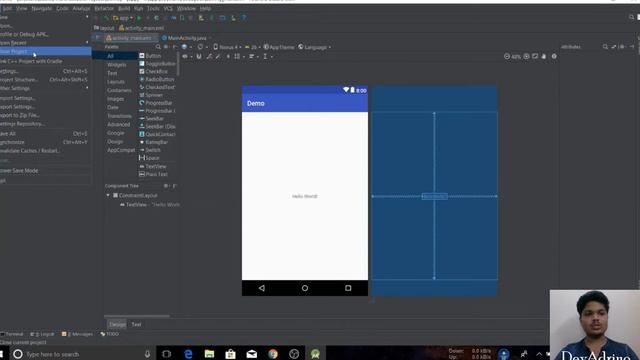Viewport: 640px width, 360px height.
Task: Switch to MainActivity.java editor tab
Action: click(187, 38)
